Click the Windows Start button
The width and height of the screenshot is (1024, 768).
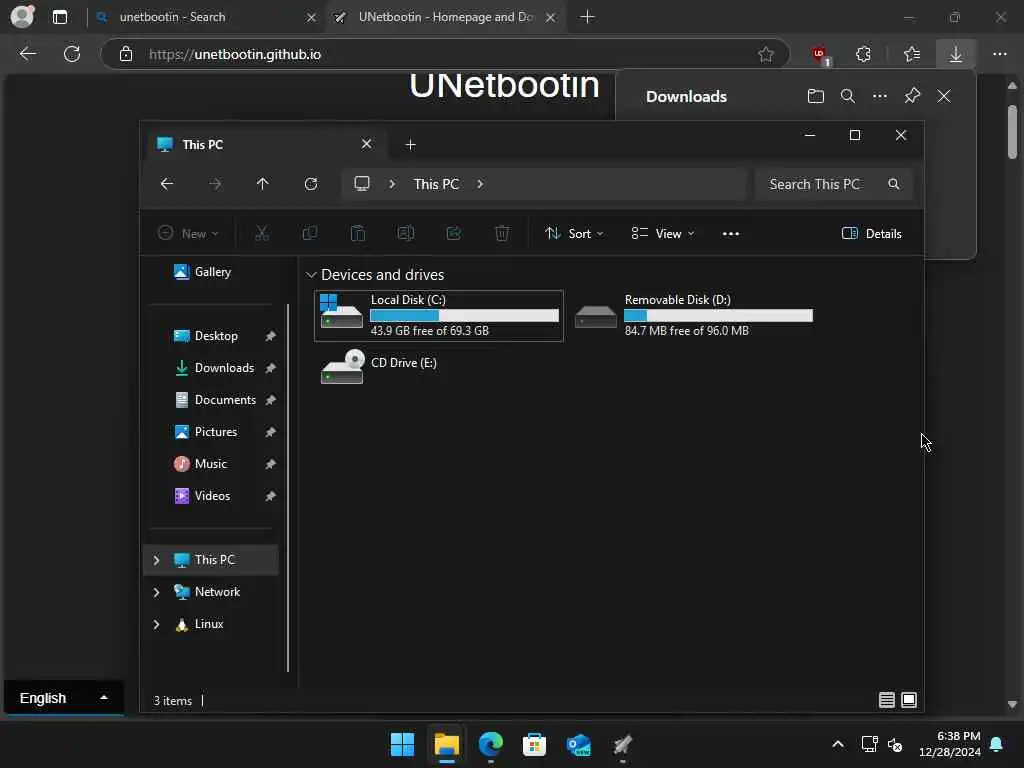click(402, 744)
